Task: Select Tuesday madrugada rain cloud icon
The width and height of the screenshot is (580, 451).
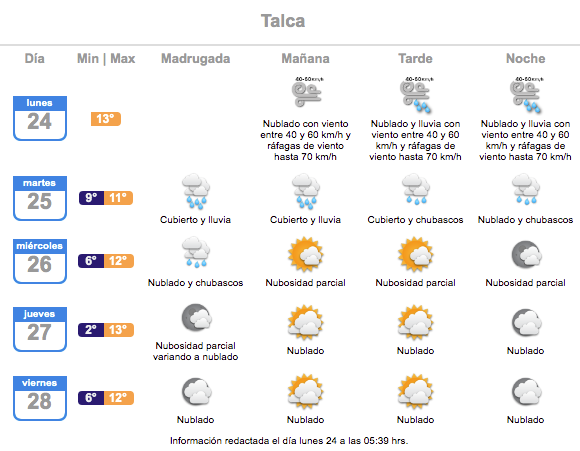Action: (x=196, y=192)
